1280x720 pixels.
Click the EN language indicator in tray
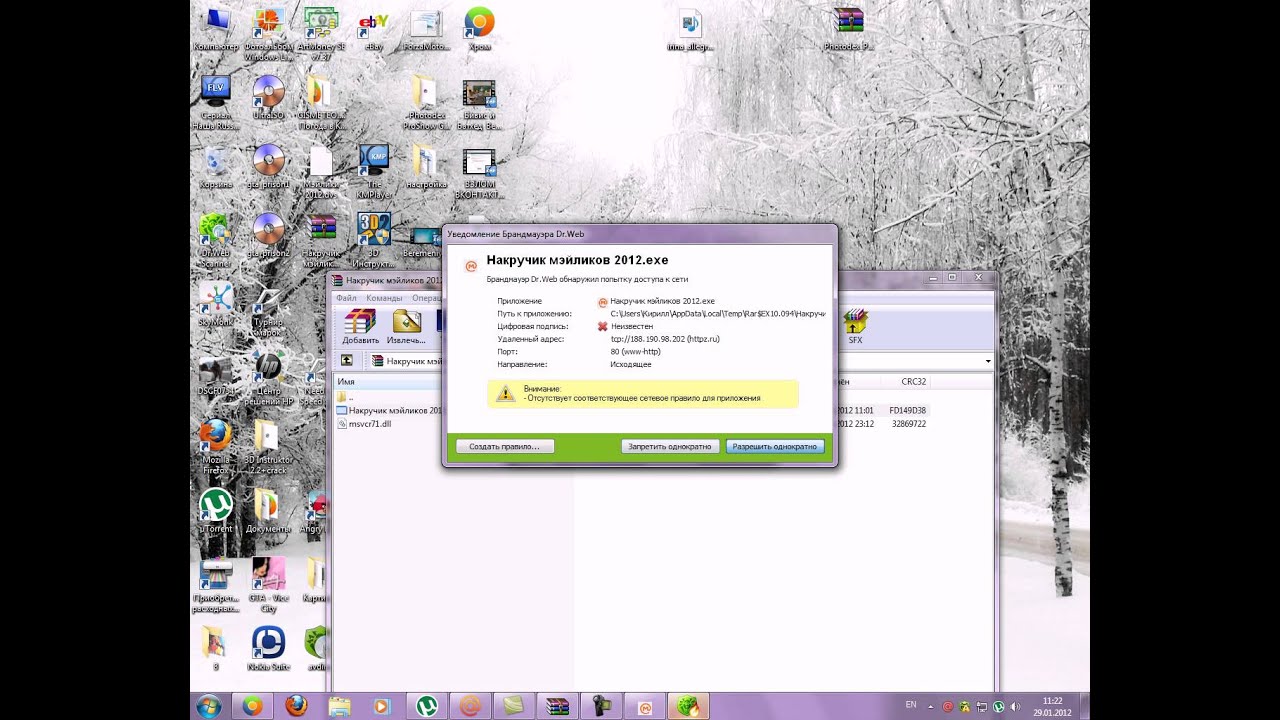(911, 705)
